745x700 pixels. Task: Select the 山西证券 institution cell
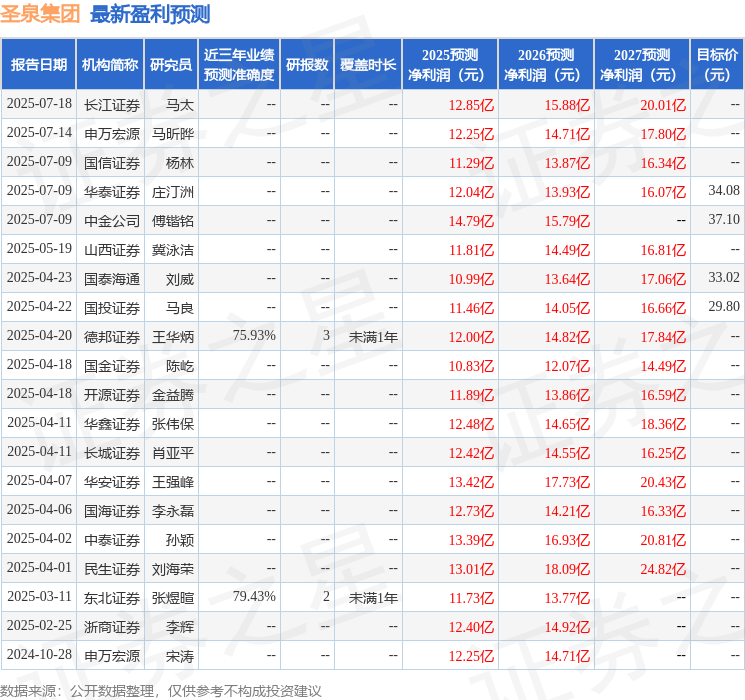112,250
